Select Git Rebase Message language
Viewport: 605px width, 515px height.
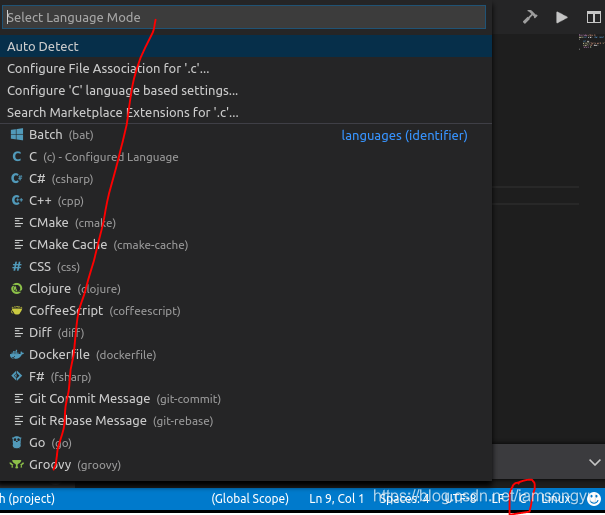246,421
